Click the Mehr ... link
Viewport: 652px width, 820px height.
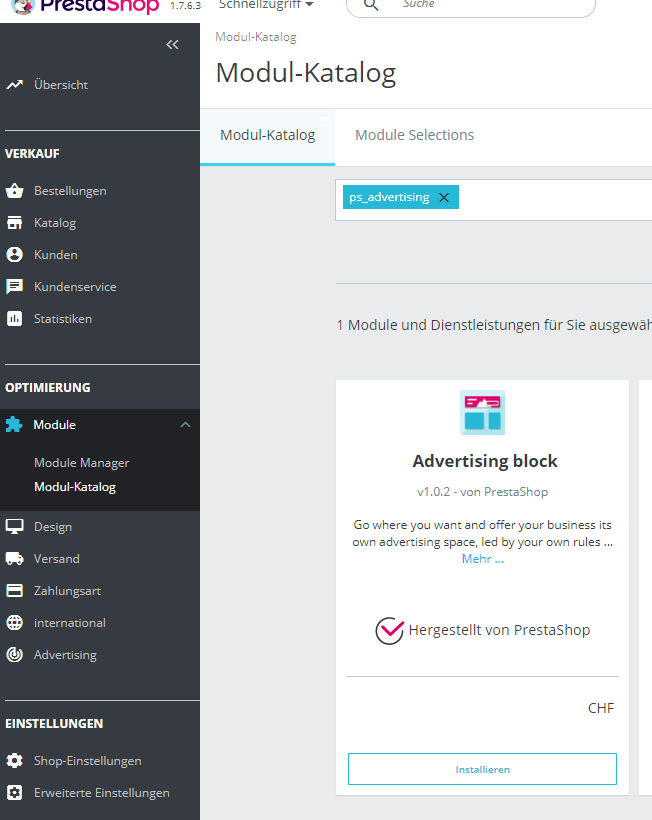482,559
